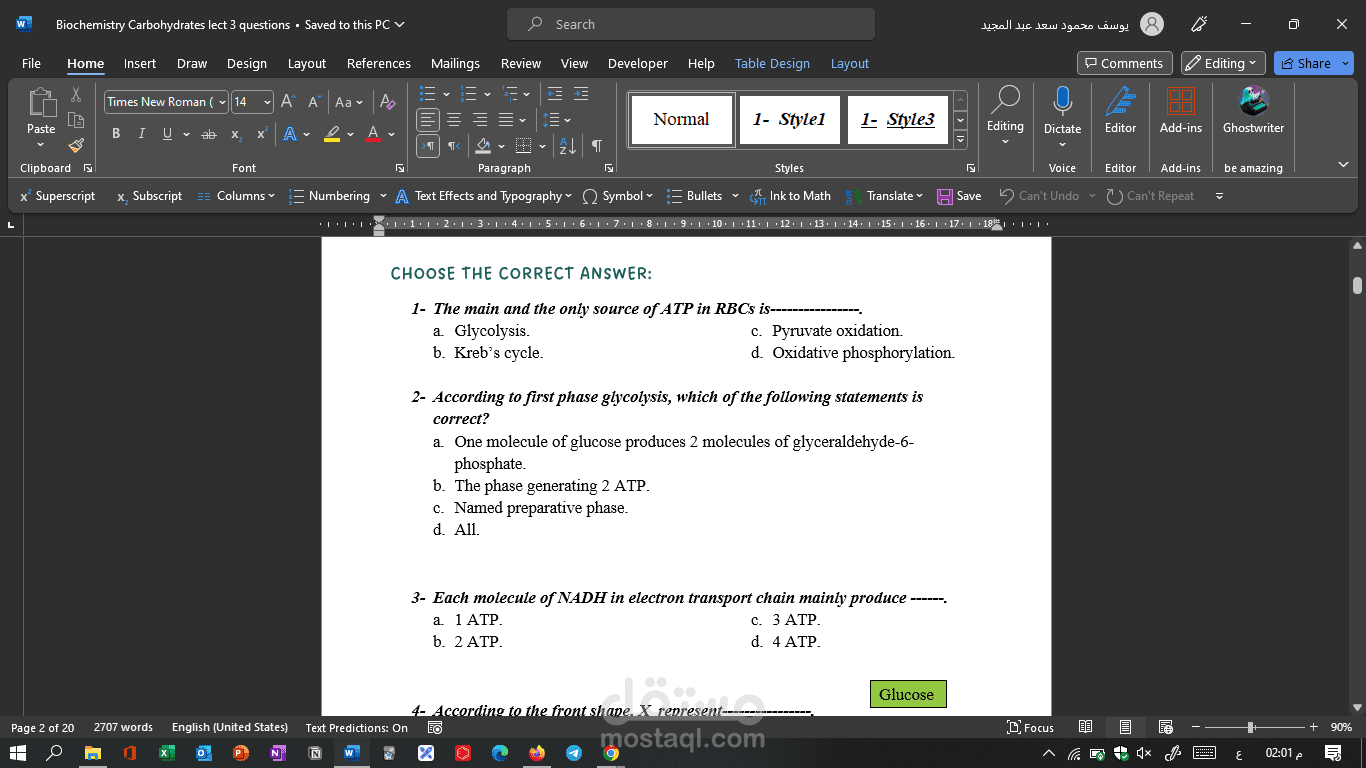Screen dimensions: 1366x768
Task: Apply the red font color
Action: 373,134
